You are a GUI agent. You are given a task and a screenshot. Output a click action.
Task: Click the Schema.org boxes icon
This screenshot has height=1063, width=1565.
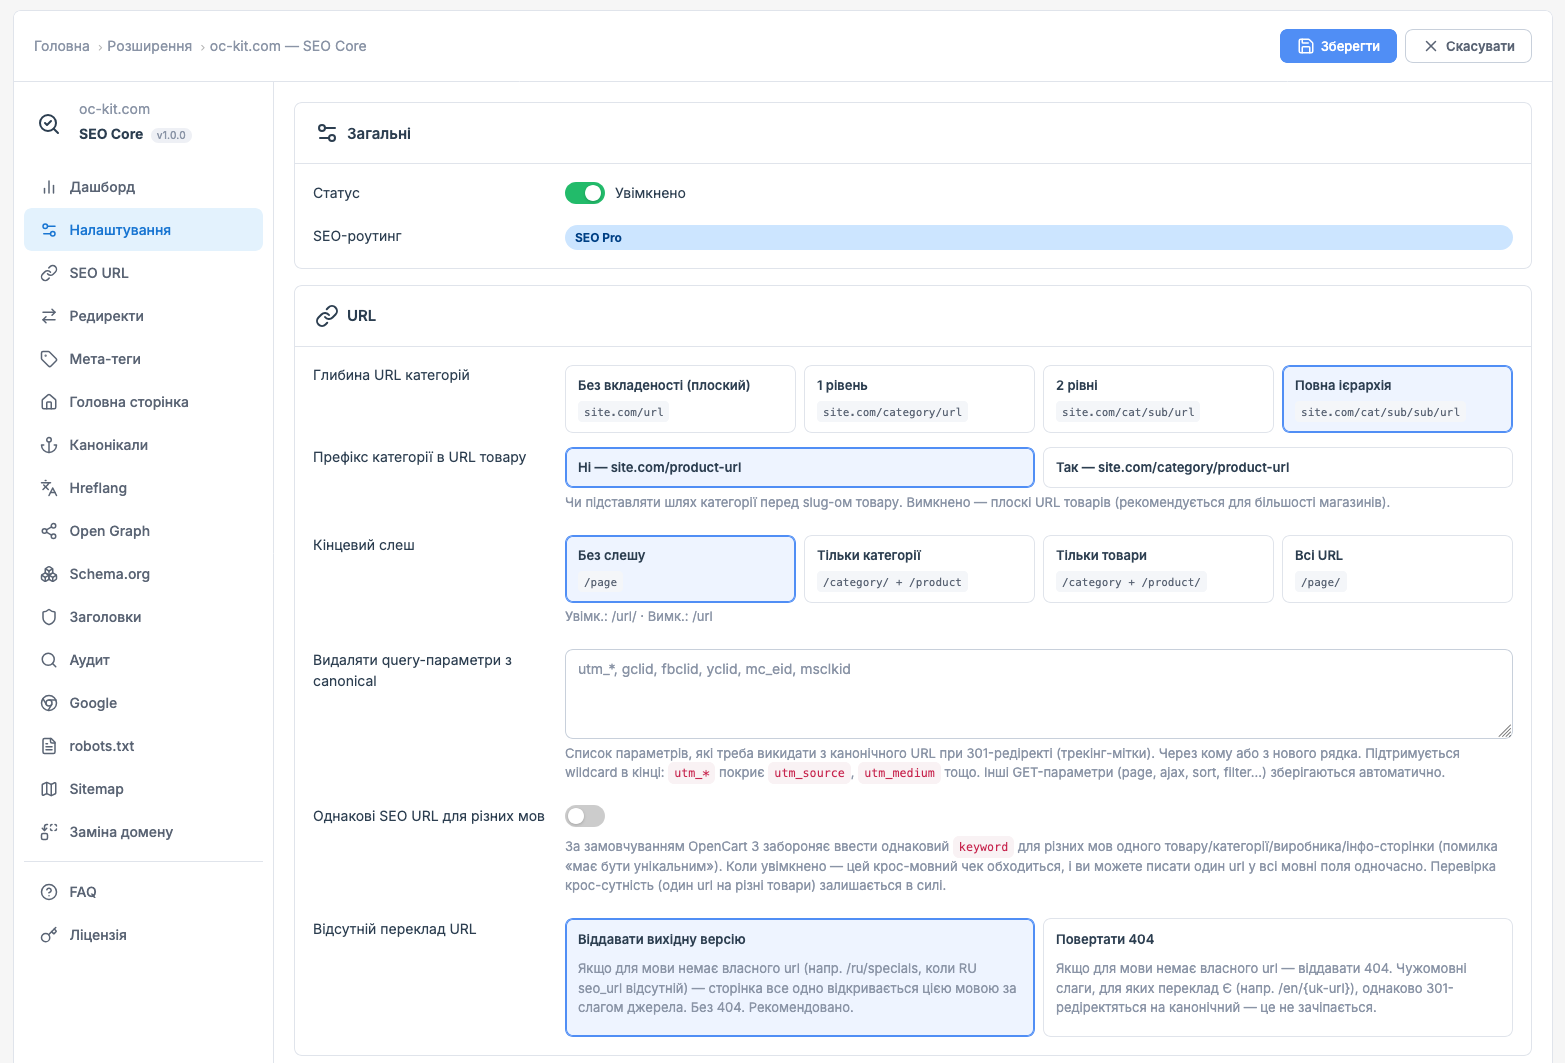[49, 574]
